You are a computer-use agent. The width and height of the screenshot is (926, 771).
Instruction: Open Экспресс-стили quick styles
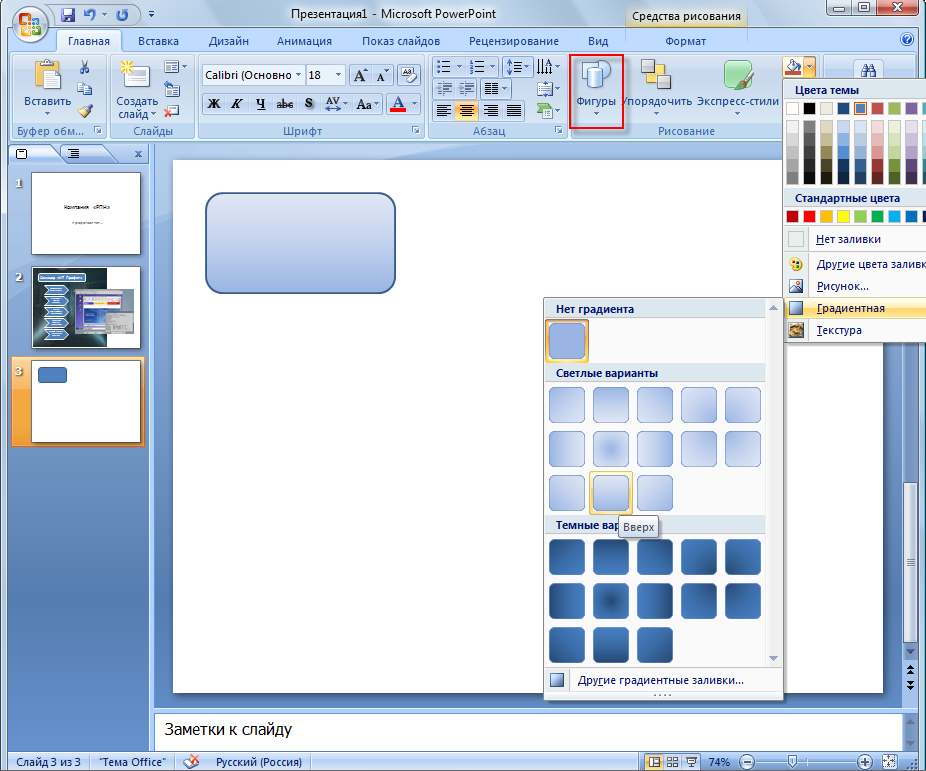point(738,89)
